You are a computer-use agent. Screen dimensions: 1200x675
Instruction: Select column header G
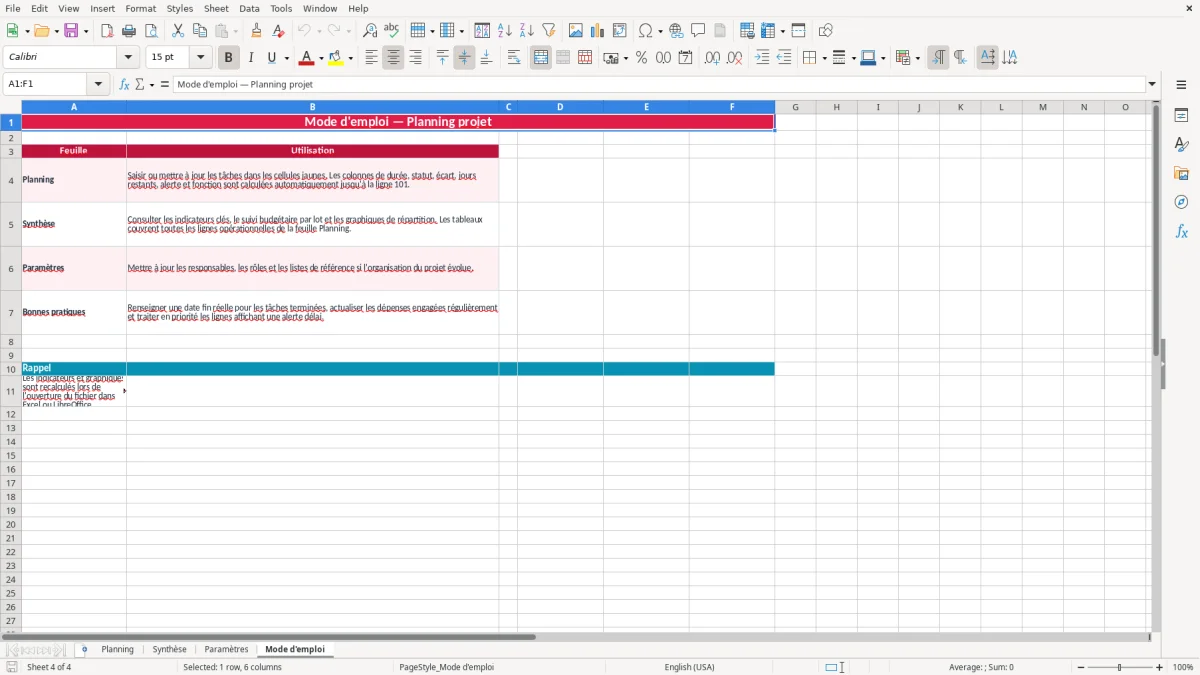point(795,107)
